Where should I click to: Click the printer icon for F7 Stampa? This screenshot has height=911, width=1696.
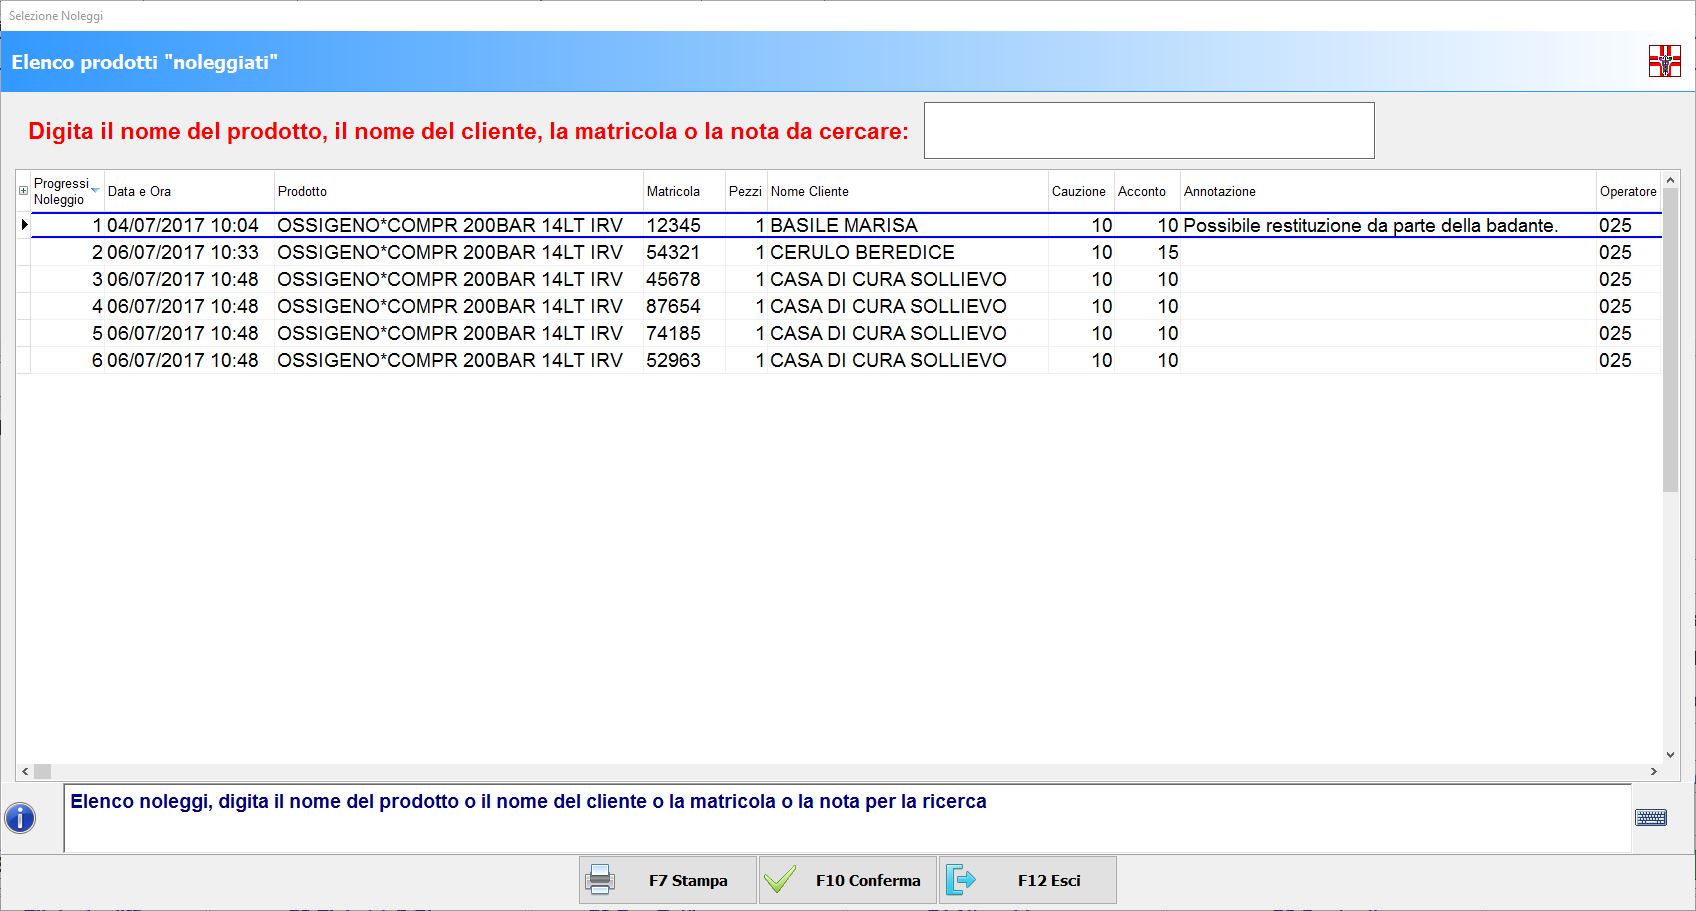(x=600, y=880)
